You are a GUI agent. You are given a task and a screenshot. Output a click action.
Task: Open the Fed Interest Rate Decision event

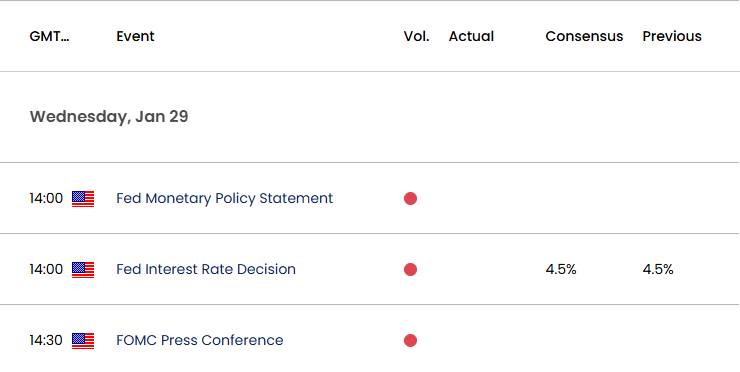click(x=206, y=269)
